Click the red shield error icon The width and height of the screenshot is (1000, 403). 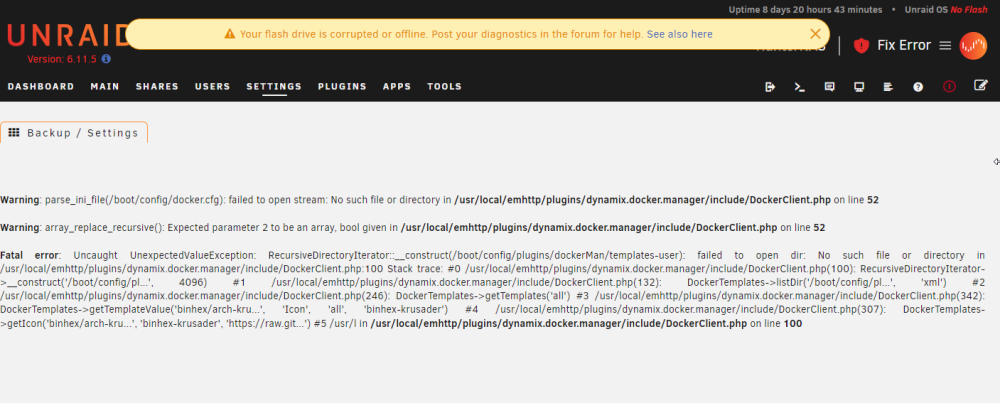(x=862, y=45)
